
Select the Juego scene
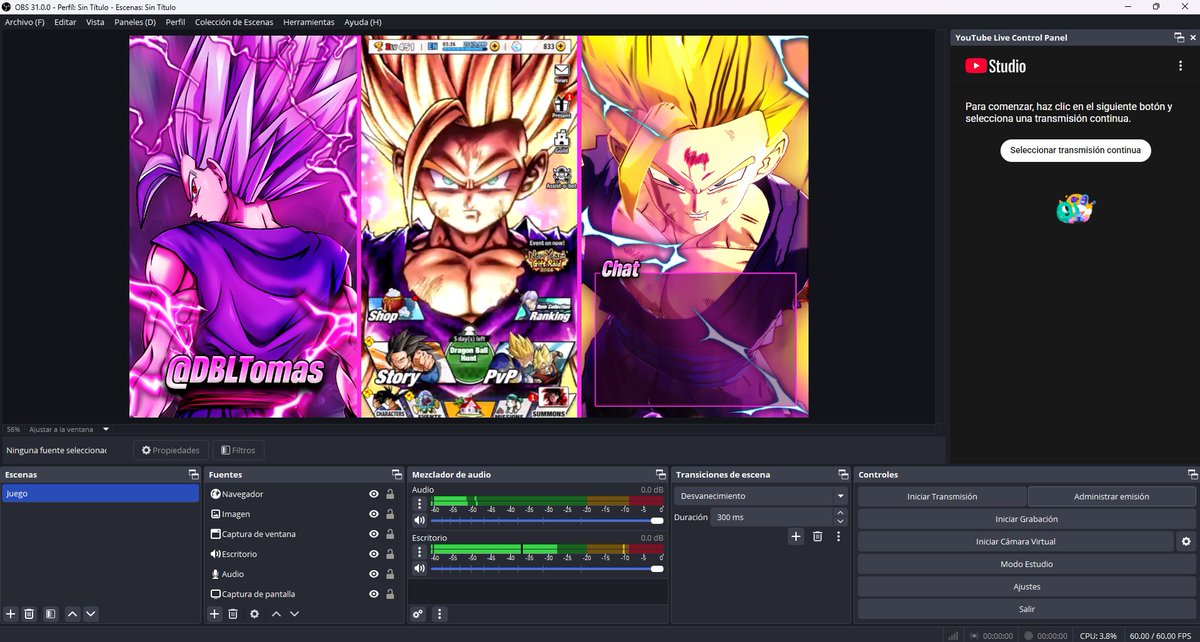coord(101,493)
